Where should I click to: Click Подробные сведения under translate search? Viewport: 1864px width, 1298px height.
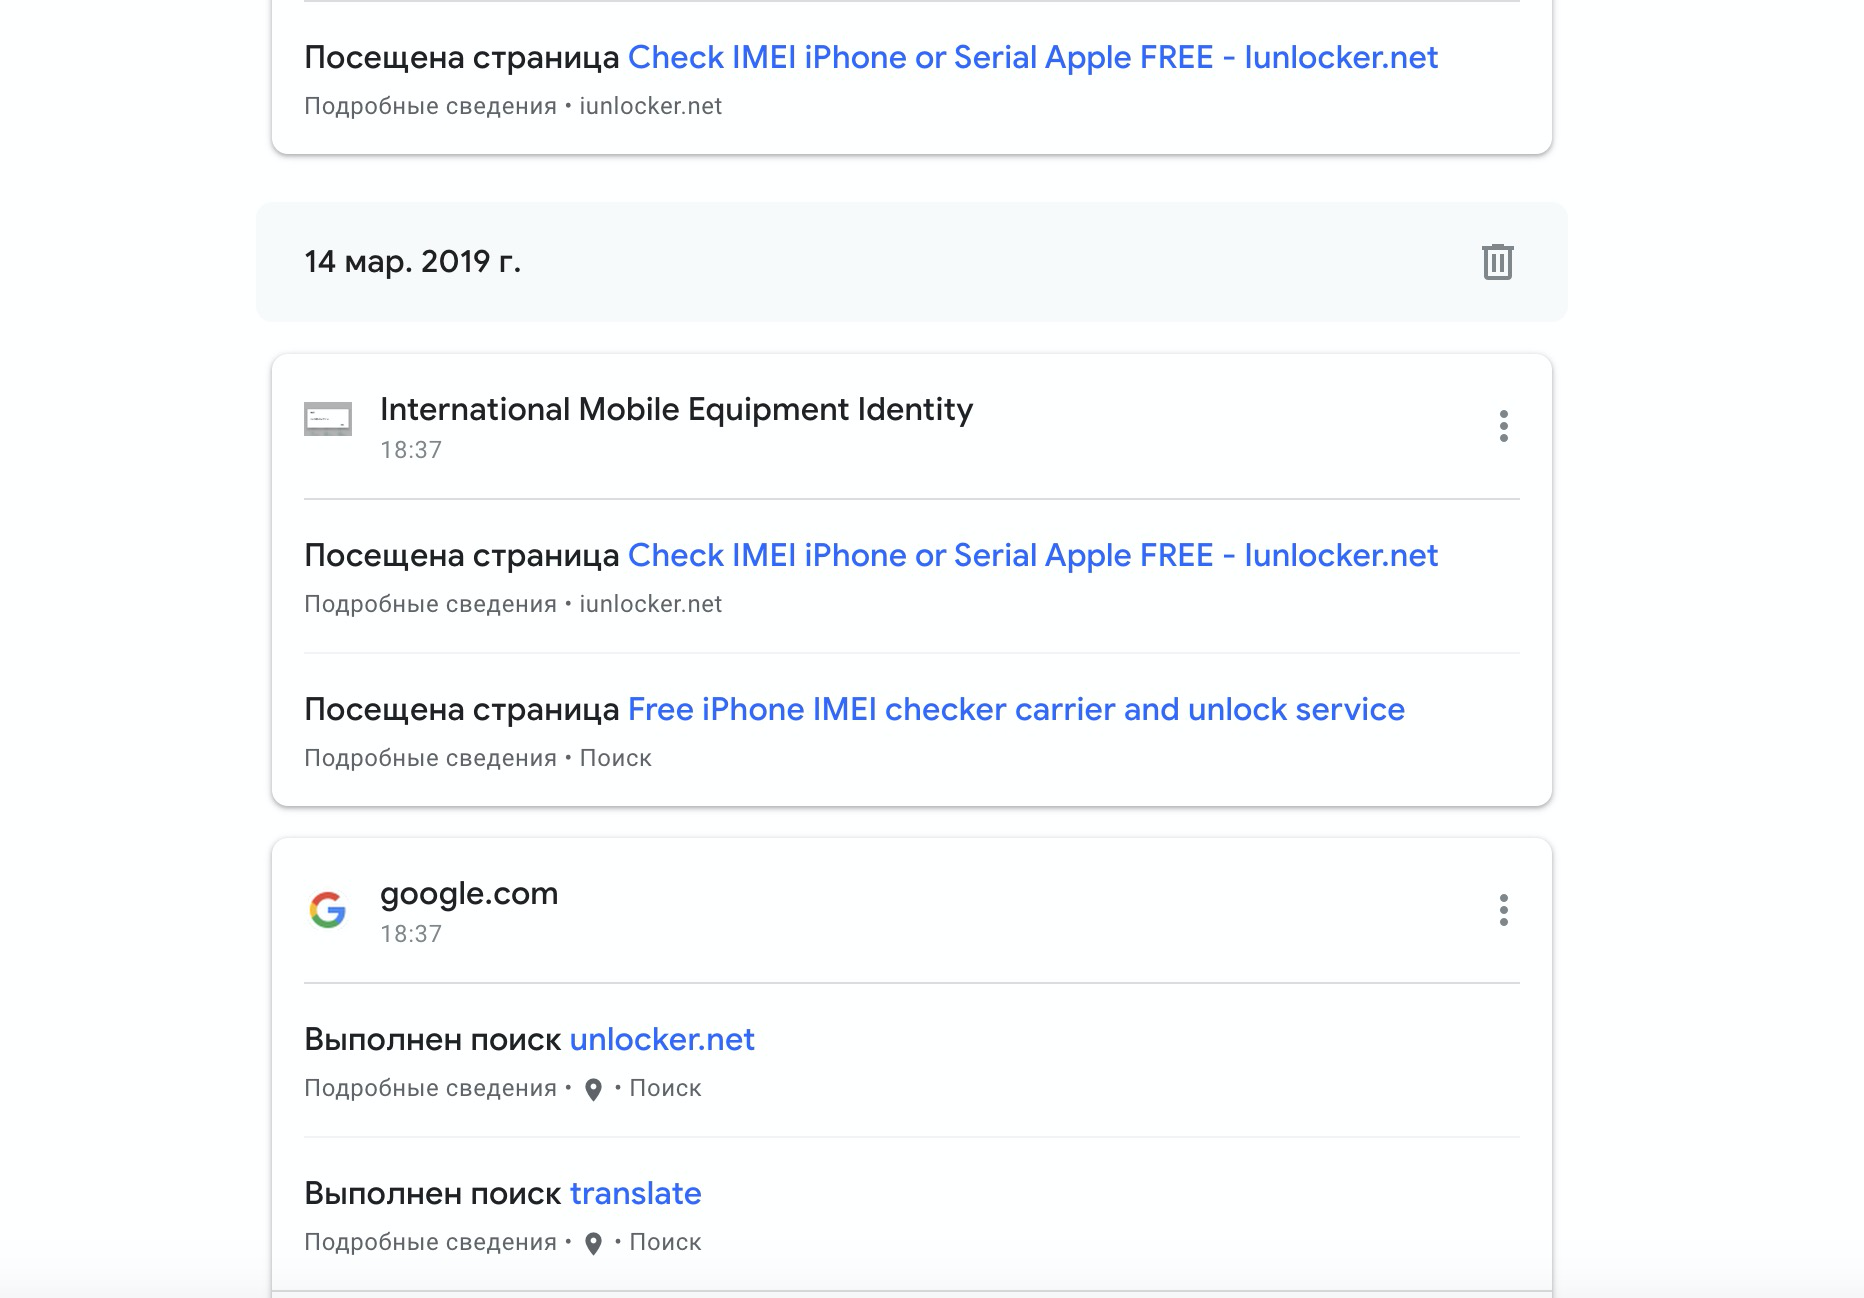tap(430, 1242)
